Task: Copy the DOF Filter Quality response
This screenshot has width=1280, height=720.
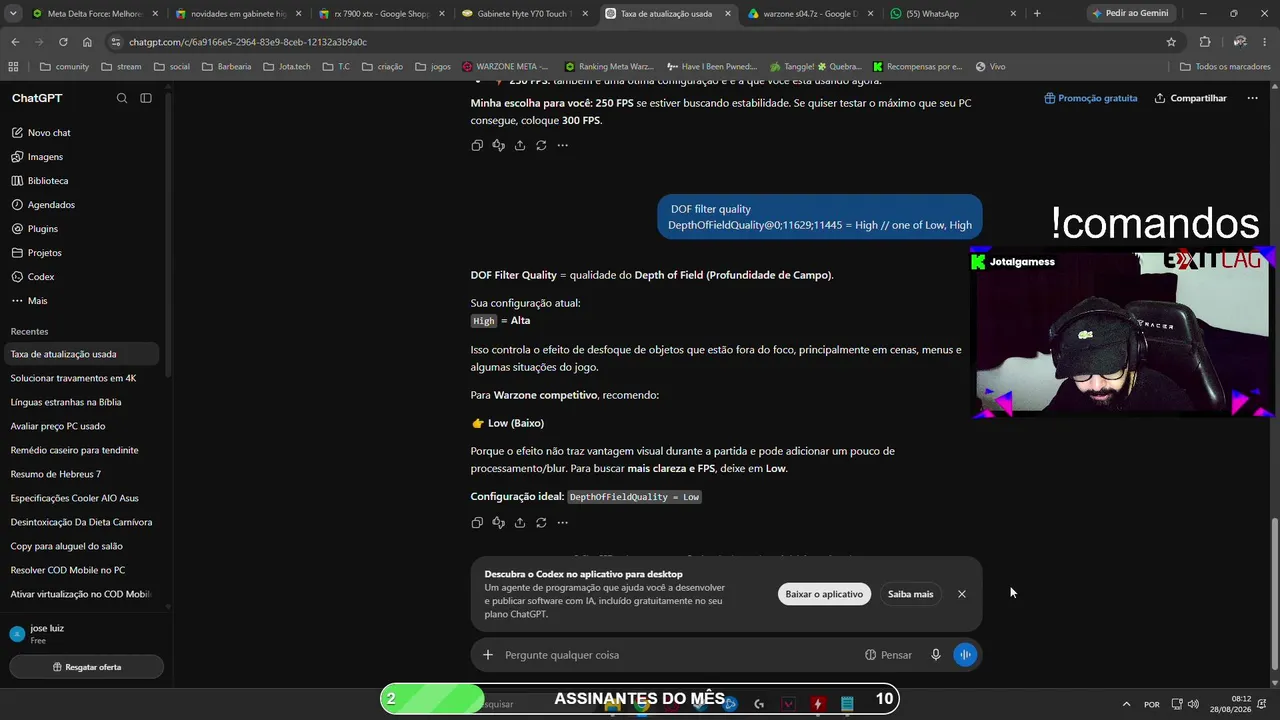Action: tap(477, 522)
